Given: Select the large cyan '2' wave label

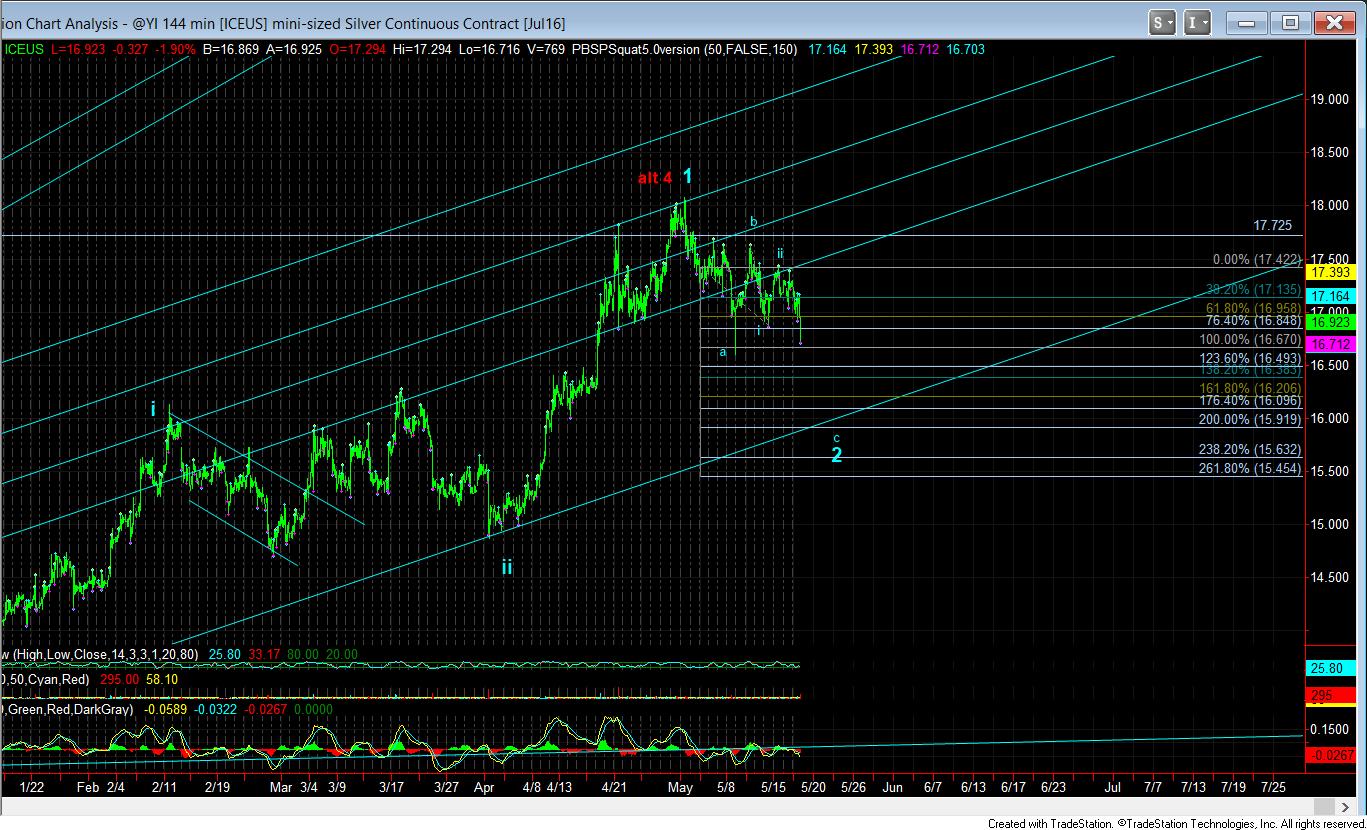Looking at the screenshot, I should point(837,455).
